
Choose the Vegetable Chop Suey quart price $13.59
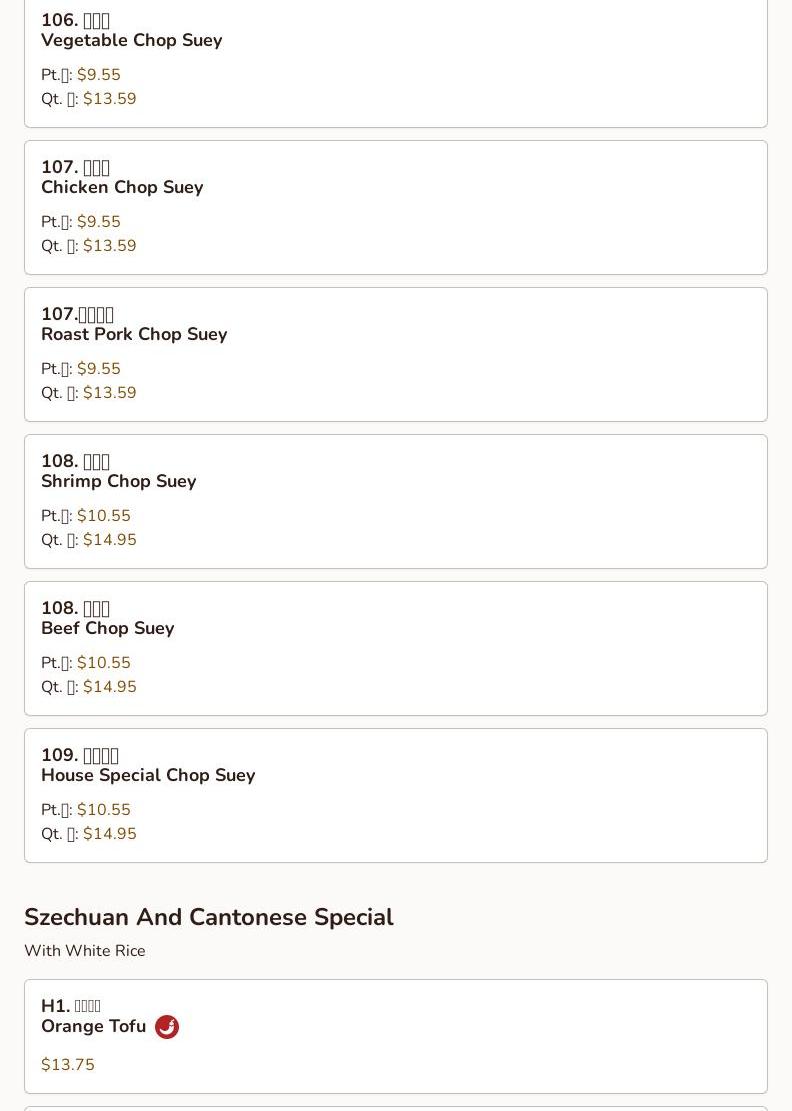(110, 98)
